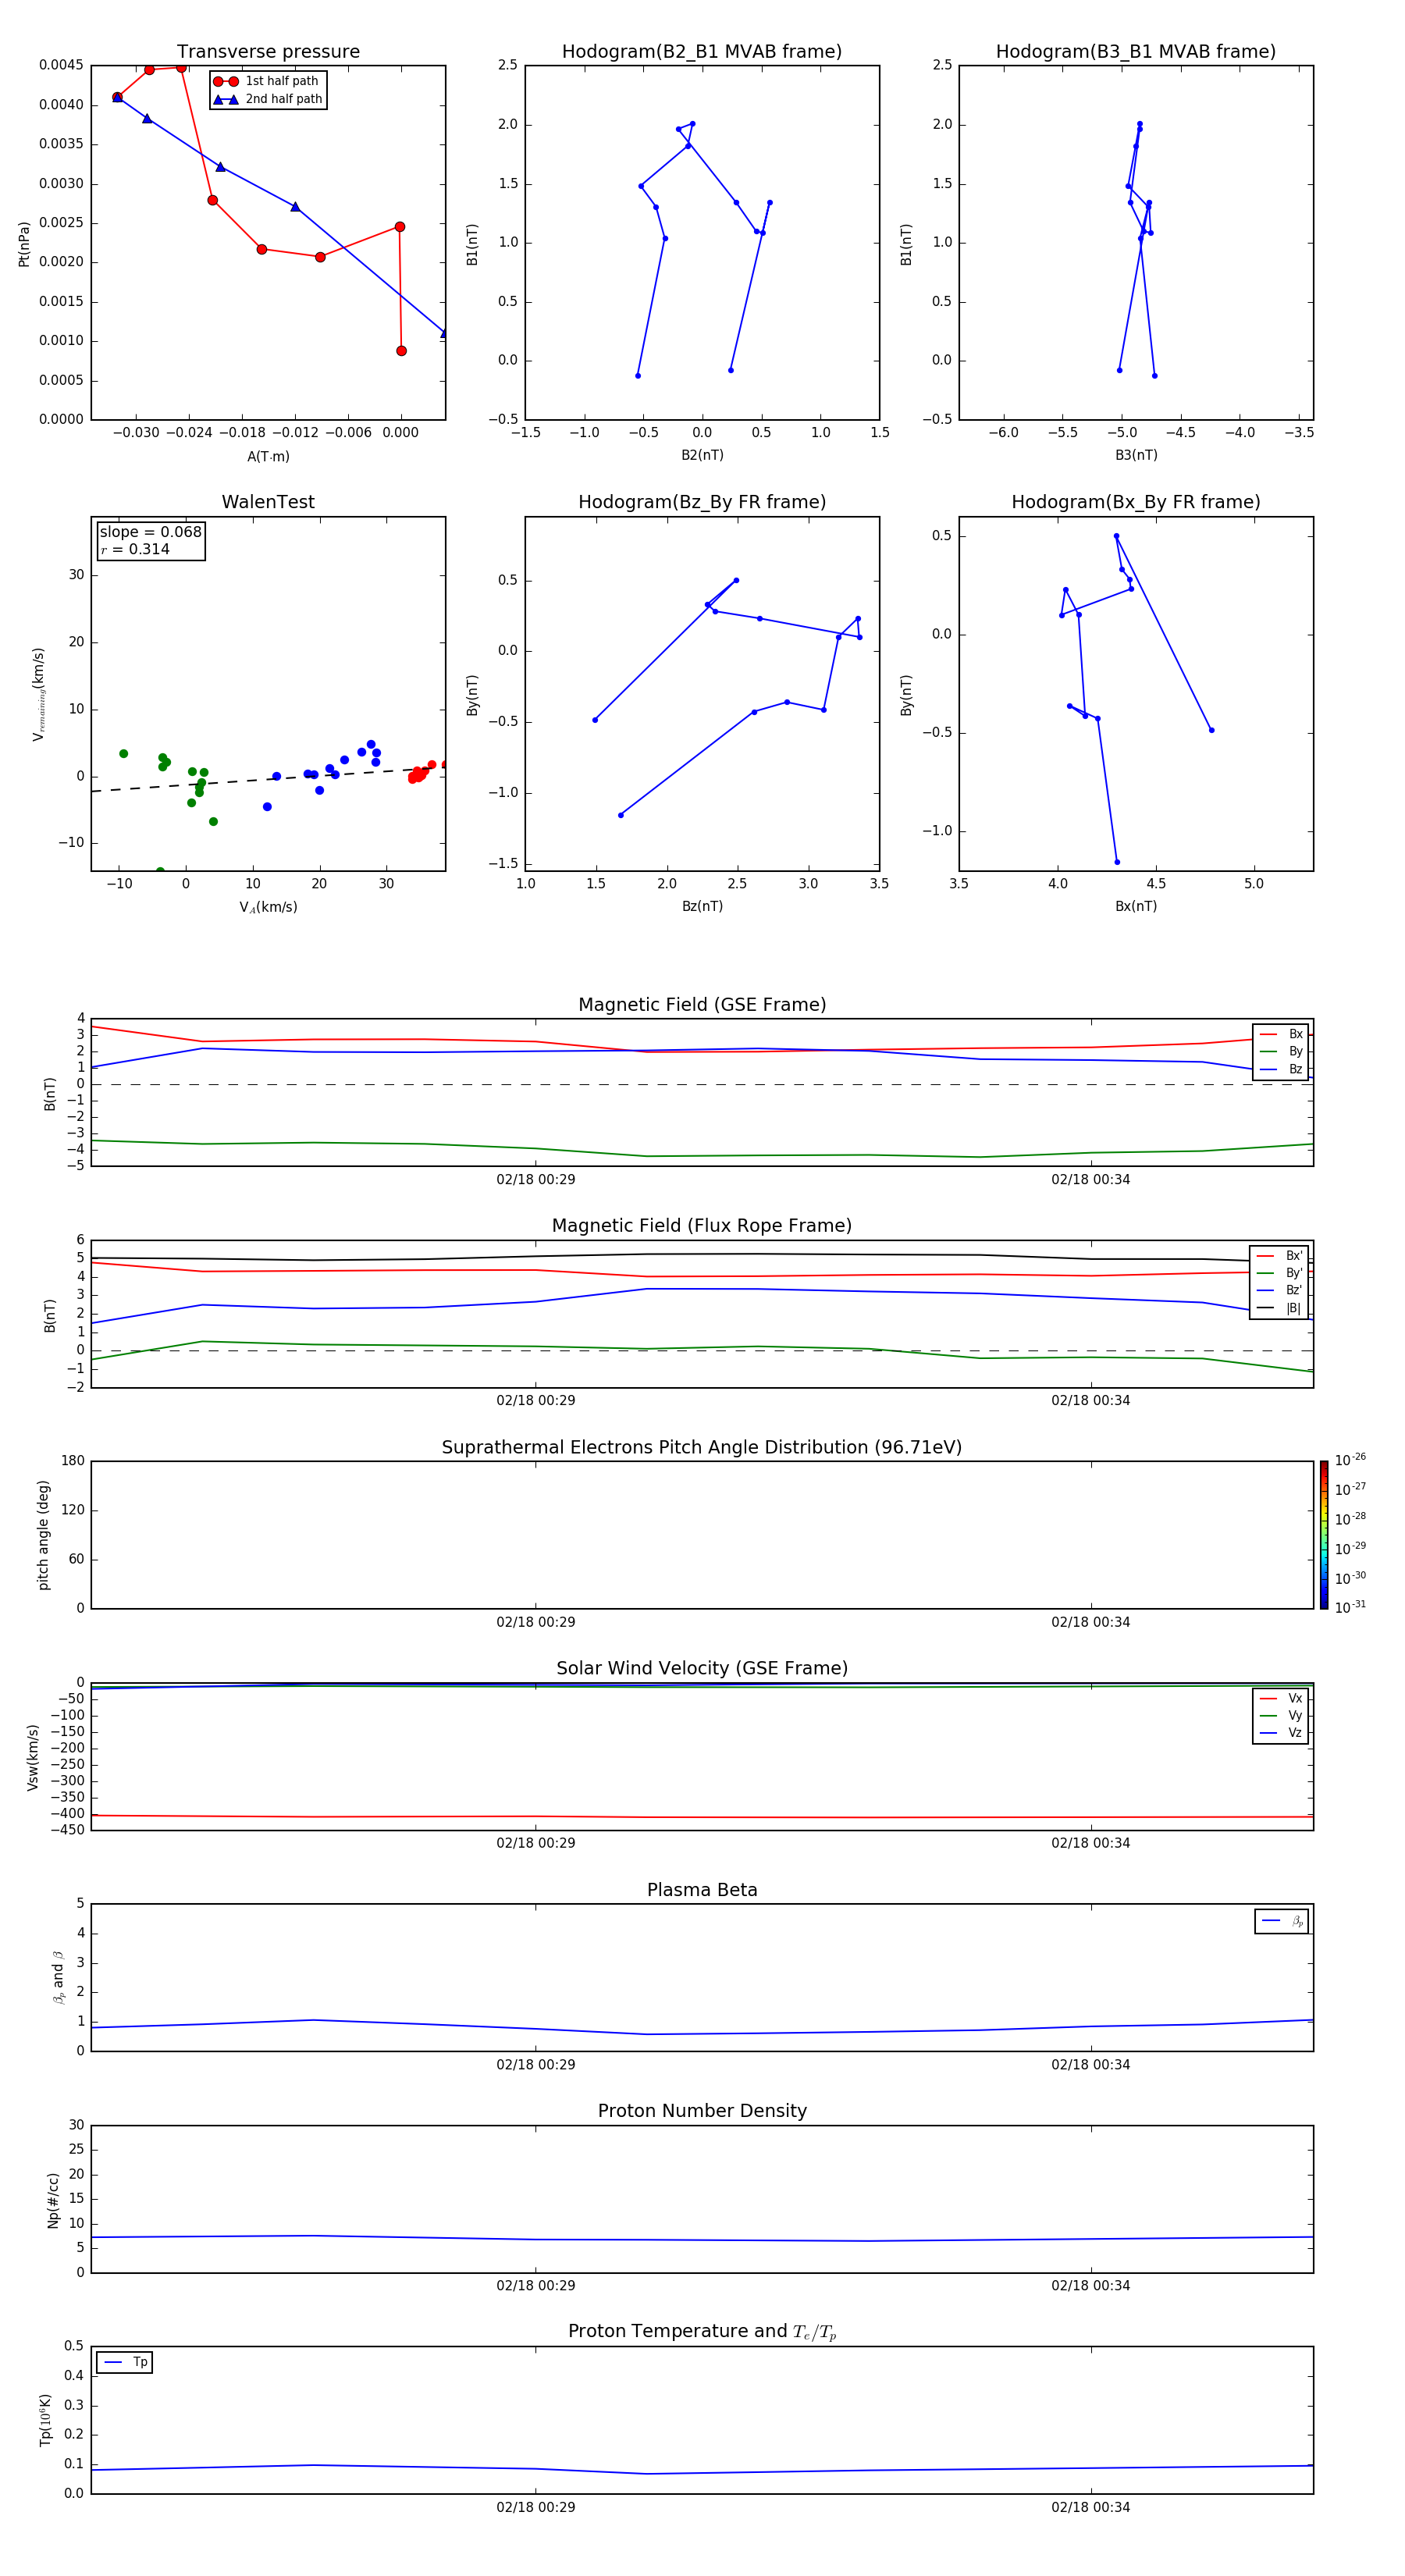The width and height of the screenshot is (1405, 2576).
Task: Click the 'Tp' legend in temperature plot
Action: pyautogui.click(x=124, y=2362)
